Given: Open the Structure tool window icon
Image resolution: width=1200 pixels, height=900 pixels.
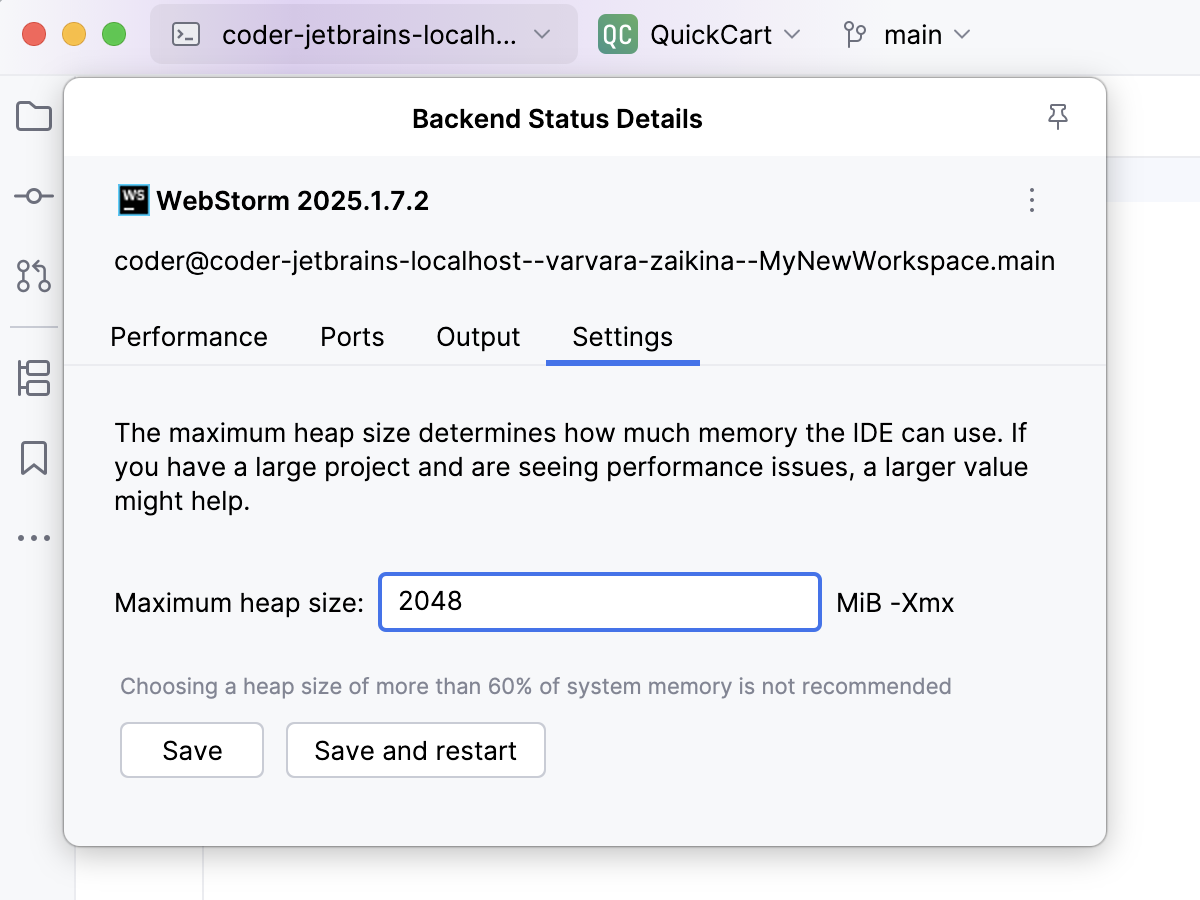Looking at the screenshot, I should (34, 379).
